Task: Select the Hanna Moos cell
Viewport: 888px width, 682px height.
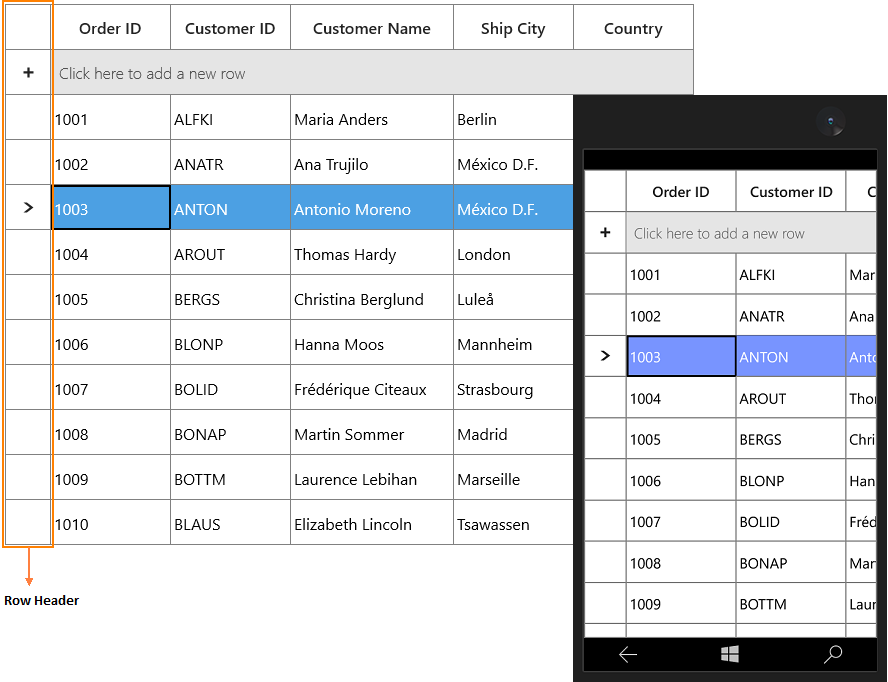Action: click(x=372, y=342)
